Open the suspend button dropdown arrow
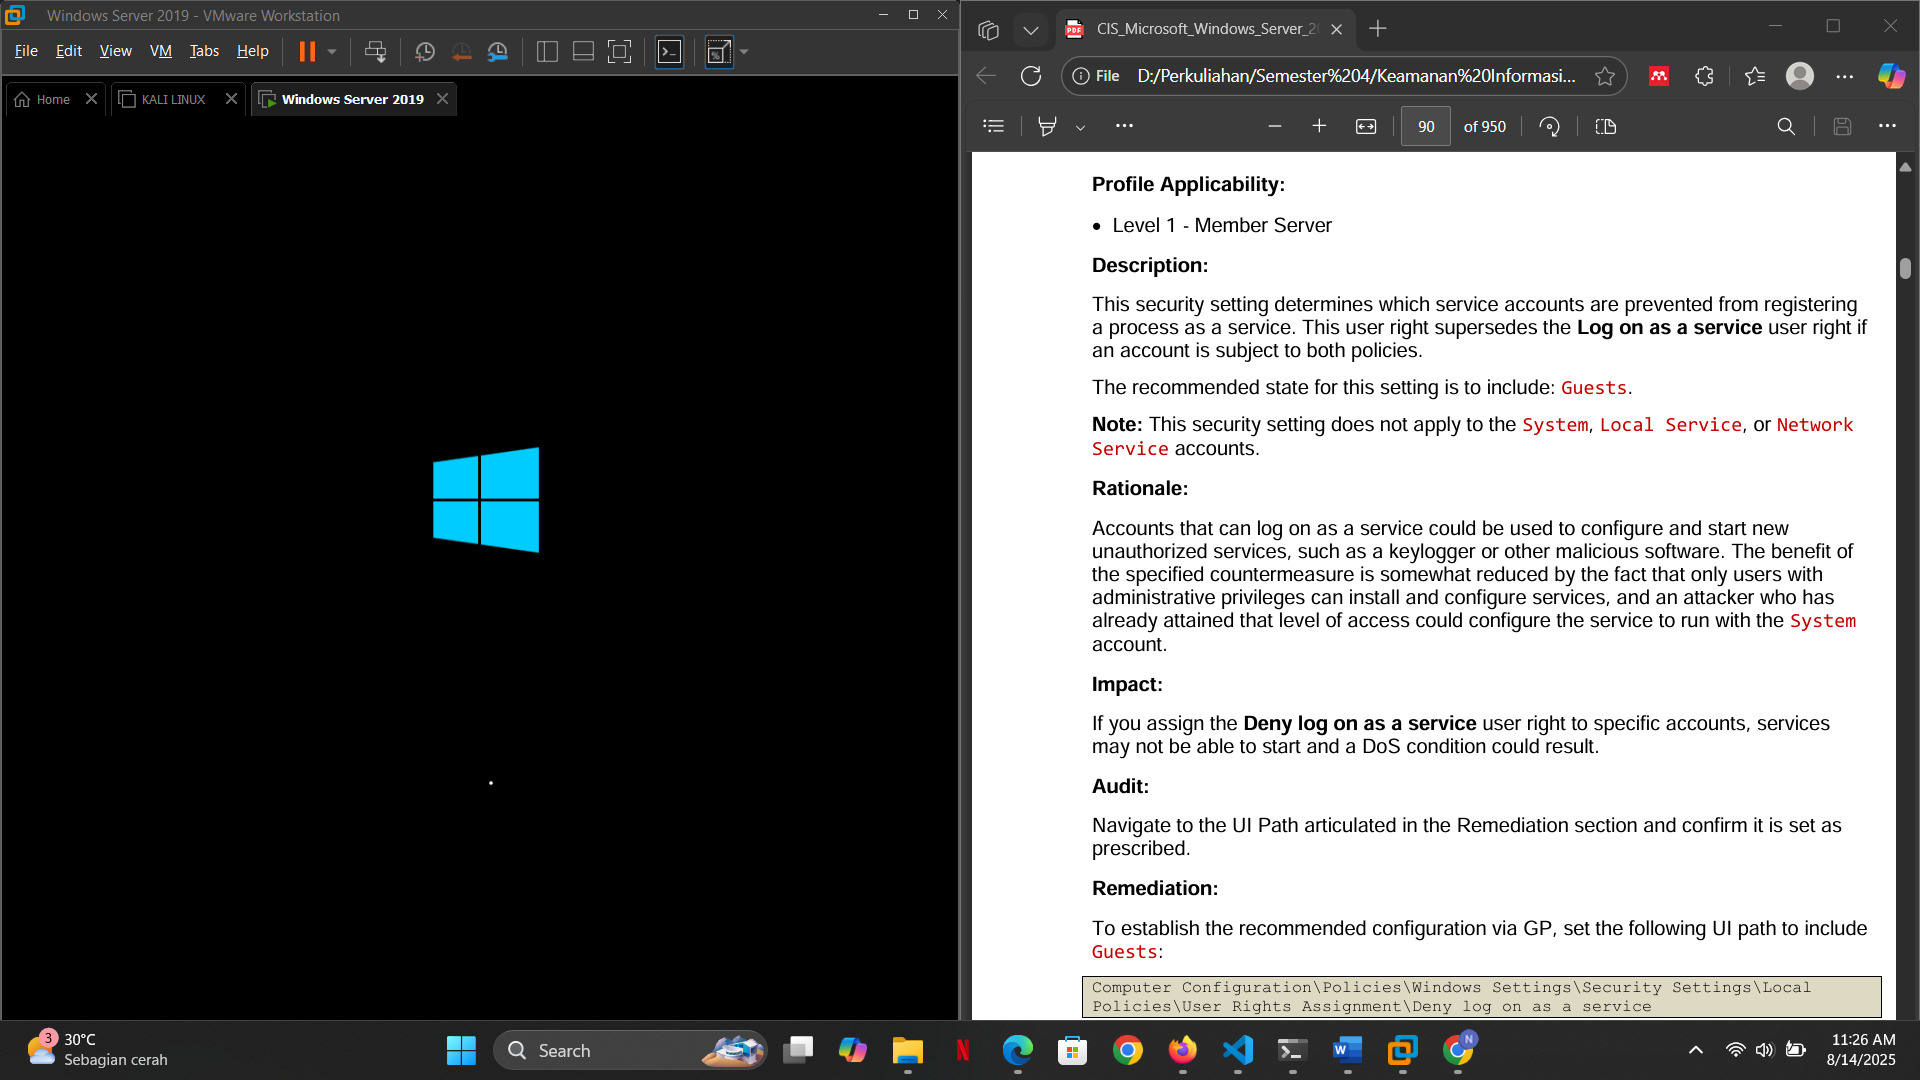The image size is (1920, 1080). point(332,52)
